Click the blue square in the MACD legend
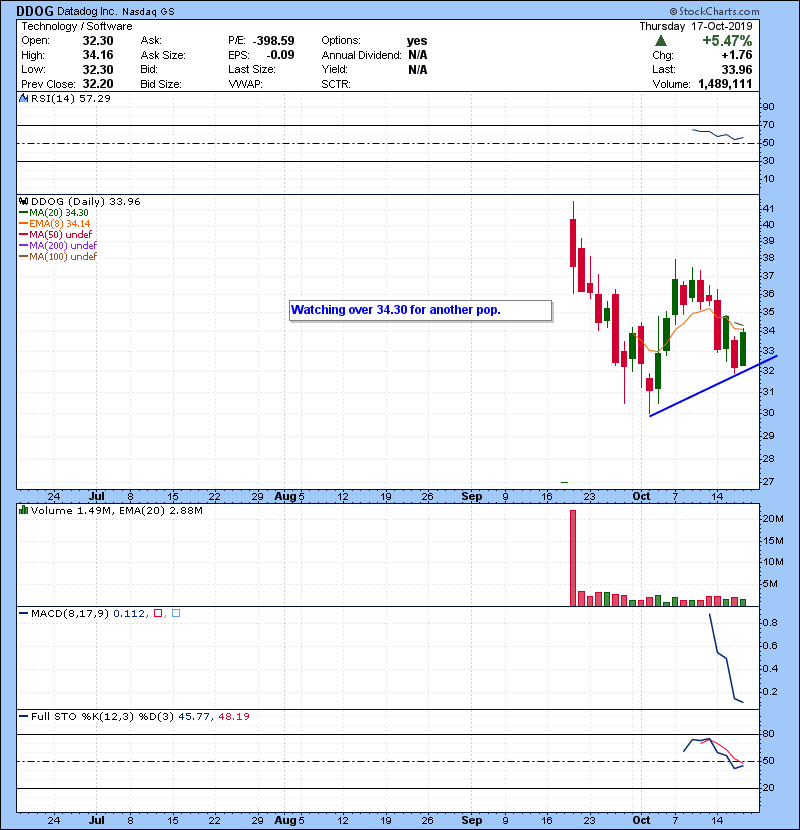 click(x=176, y=613)
